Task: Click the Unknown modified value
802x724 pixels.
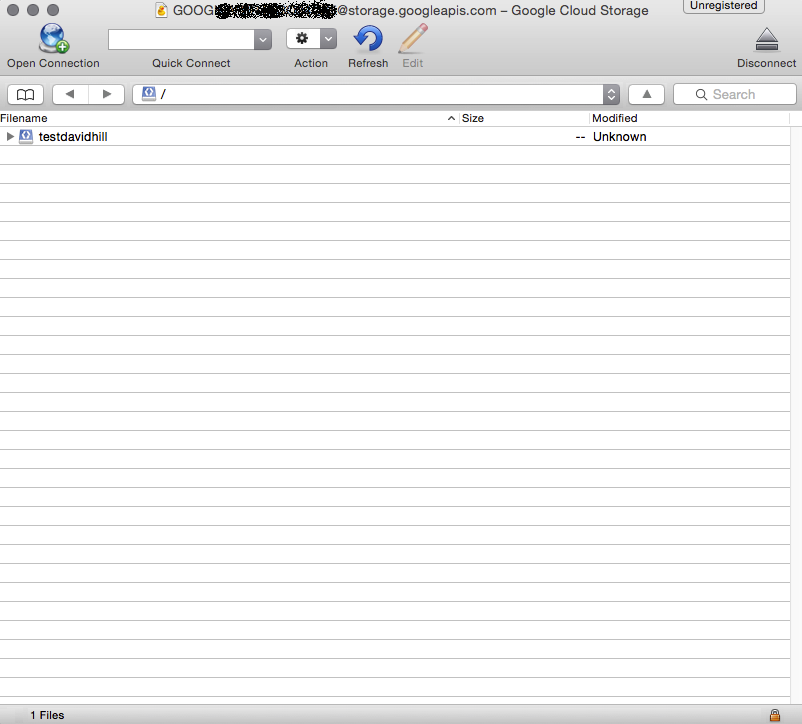Action: tap(619, 137)
